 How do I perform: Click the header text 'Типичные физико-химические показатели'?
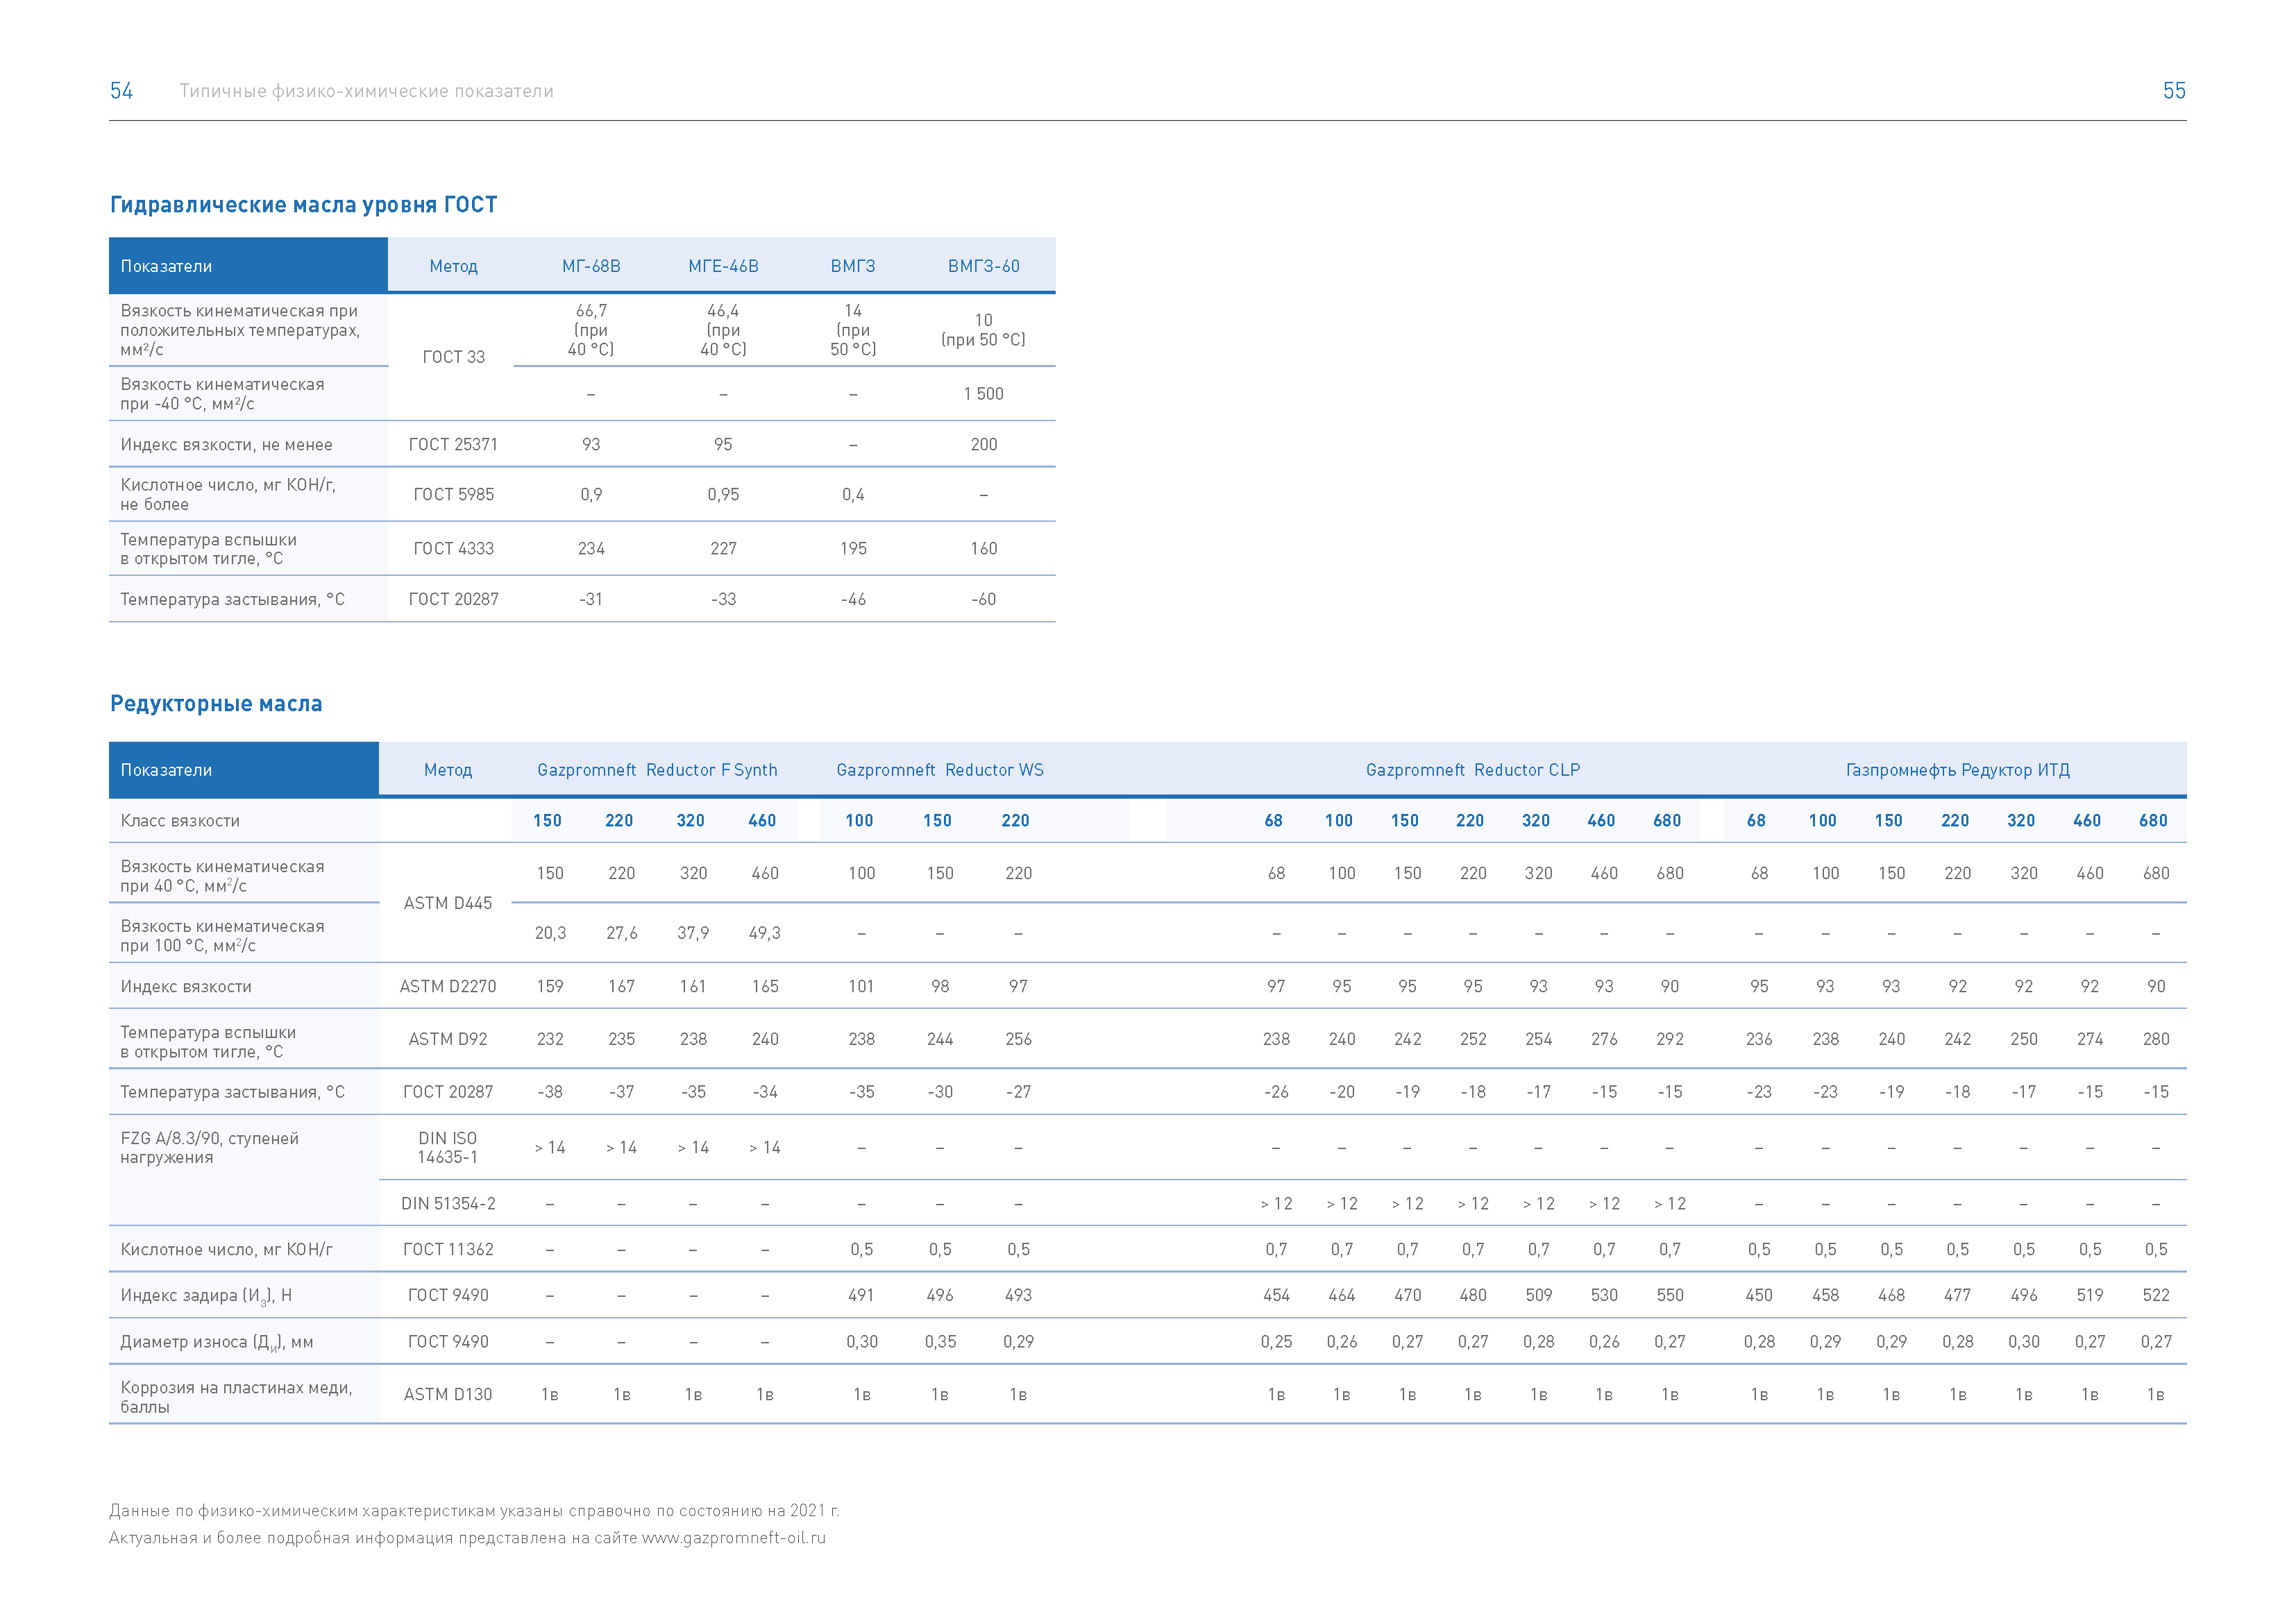coord(366,91)
